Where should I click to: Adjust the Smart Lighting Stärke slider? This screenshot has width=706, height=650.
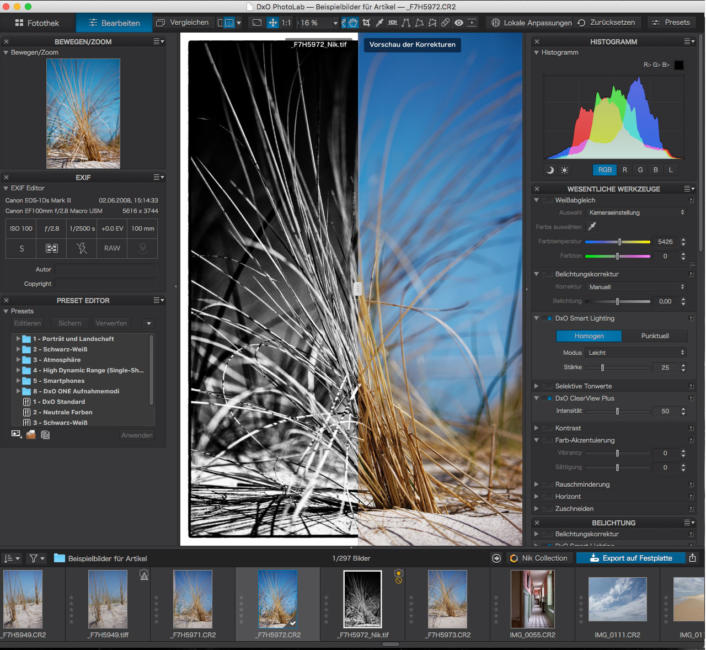[x=617, y=367]
